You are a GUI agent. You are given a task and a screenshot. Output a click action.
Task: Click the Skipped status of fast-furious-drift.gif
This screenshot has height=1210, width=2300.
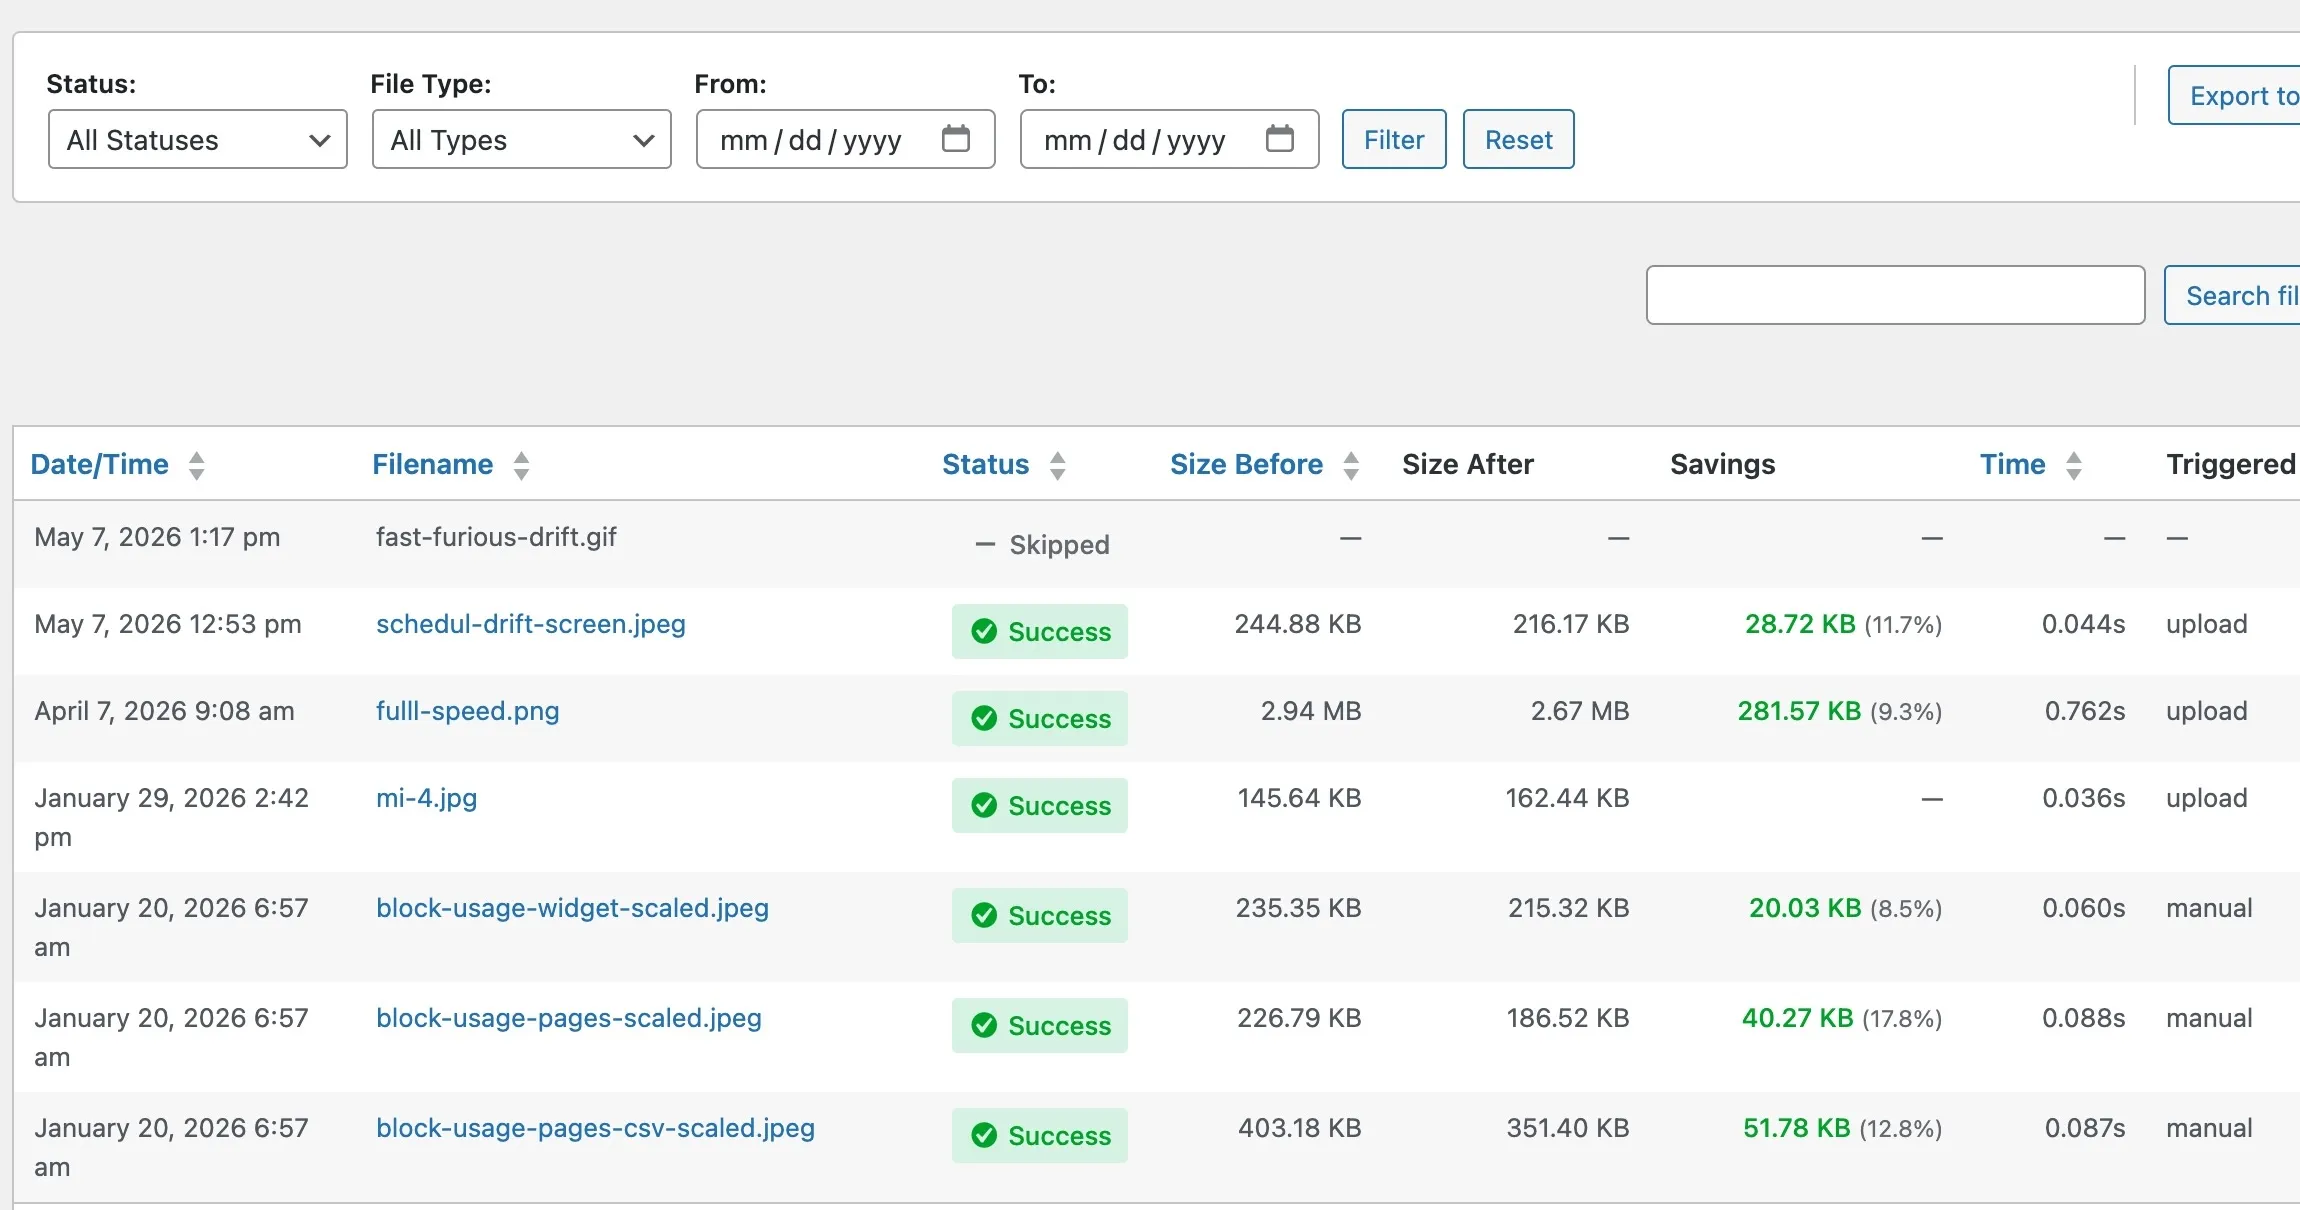(x=1042, y=545)
